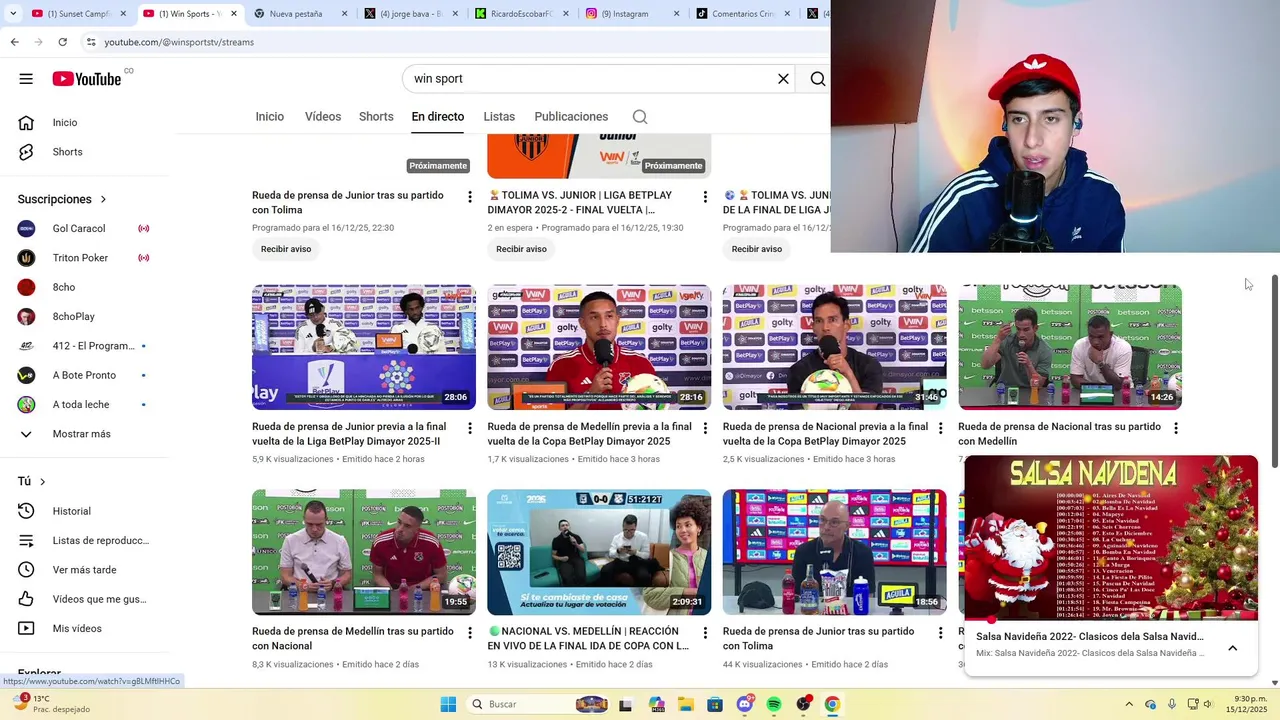1280x720 pixels.
Task: Show hidden icons in system tray
Action: coord(1129,704)
